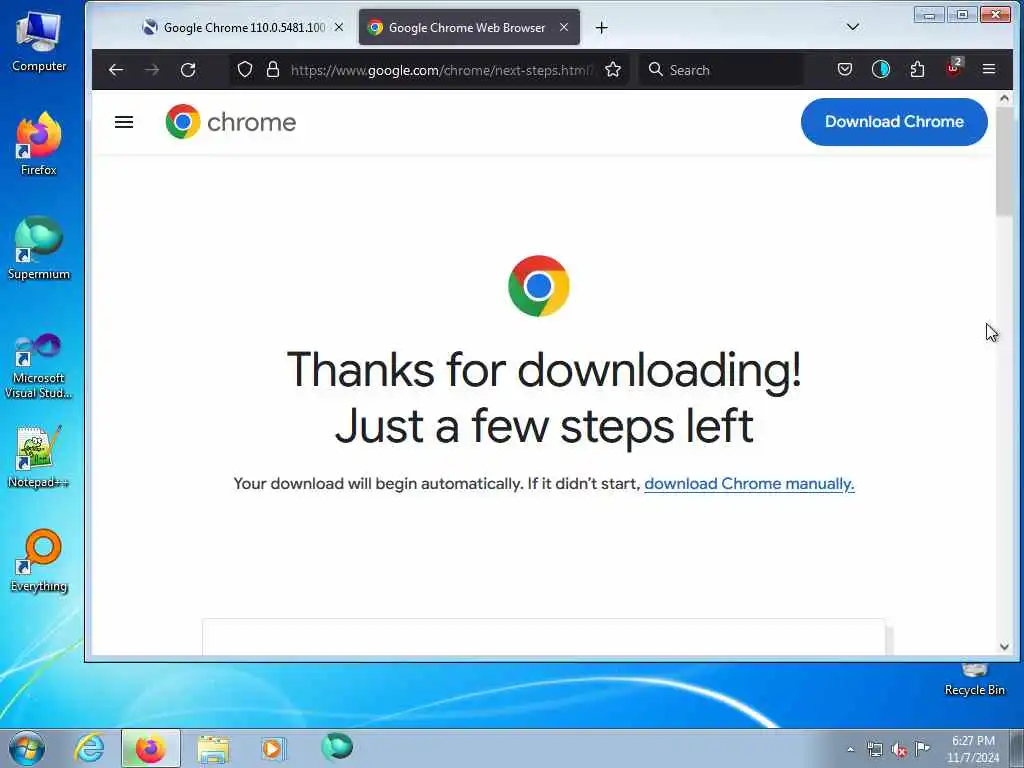This screenshot has height=768, width=1024.
Task: Open the Chrome page hamburger navigation menu
Action: pyautogui.click(x=124, y=122)
